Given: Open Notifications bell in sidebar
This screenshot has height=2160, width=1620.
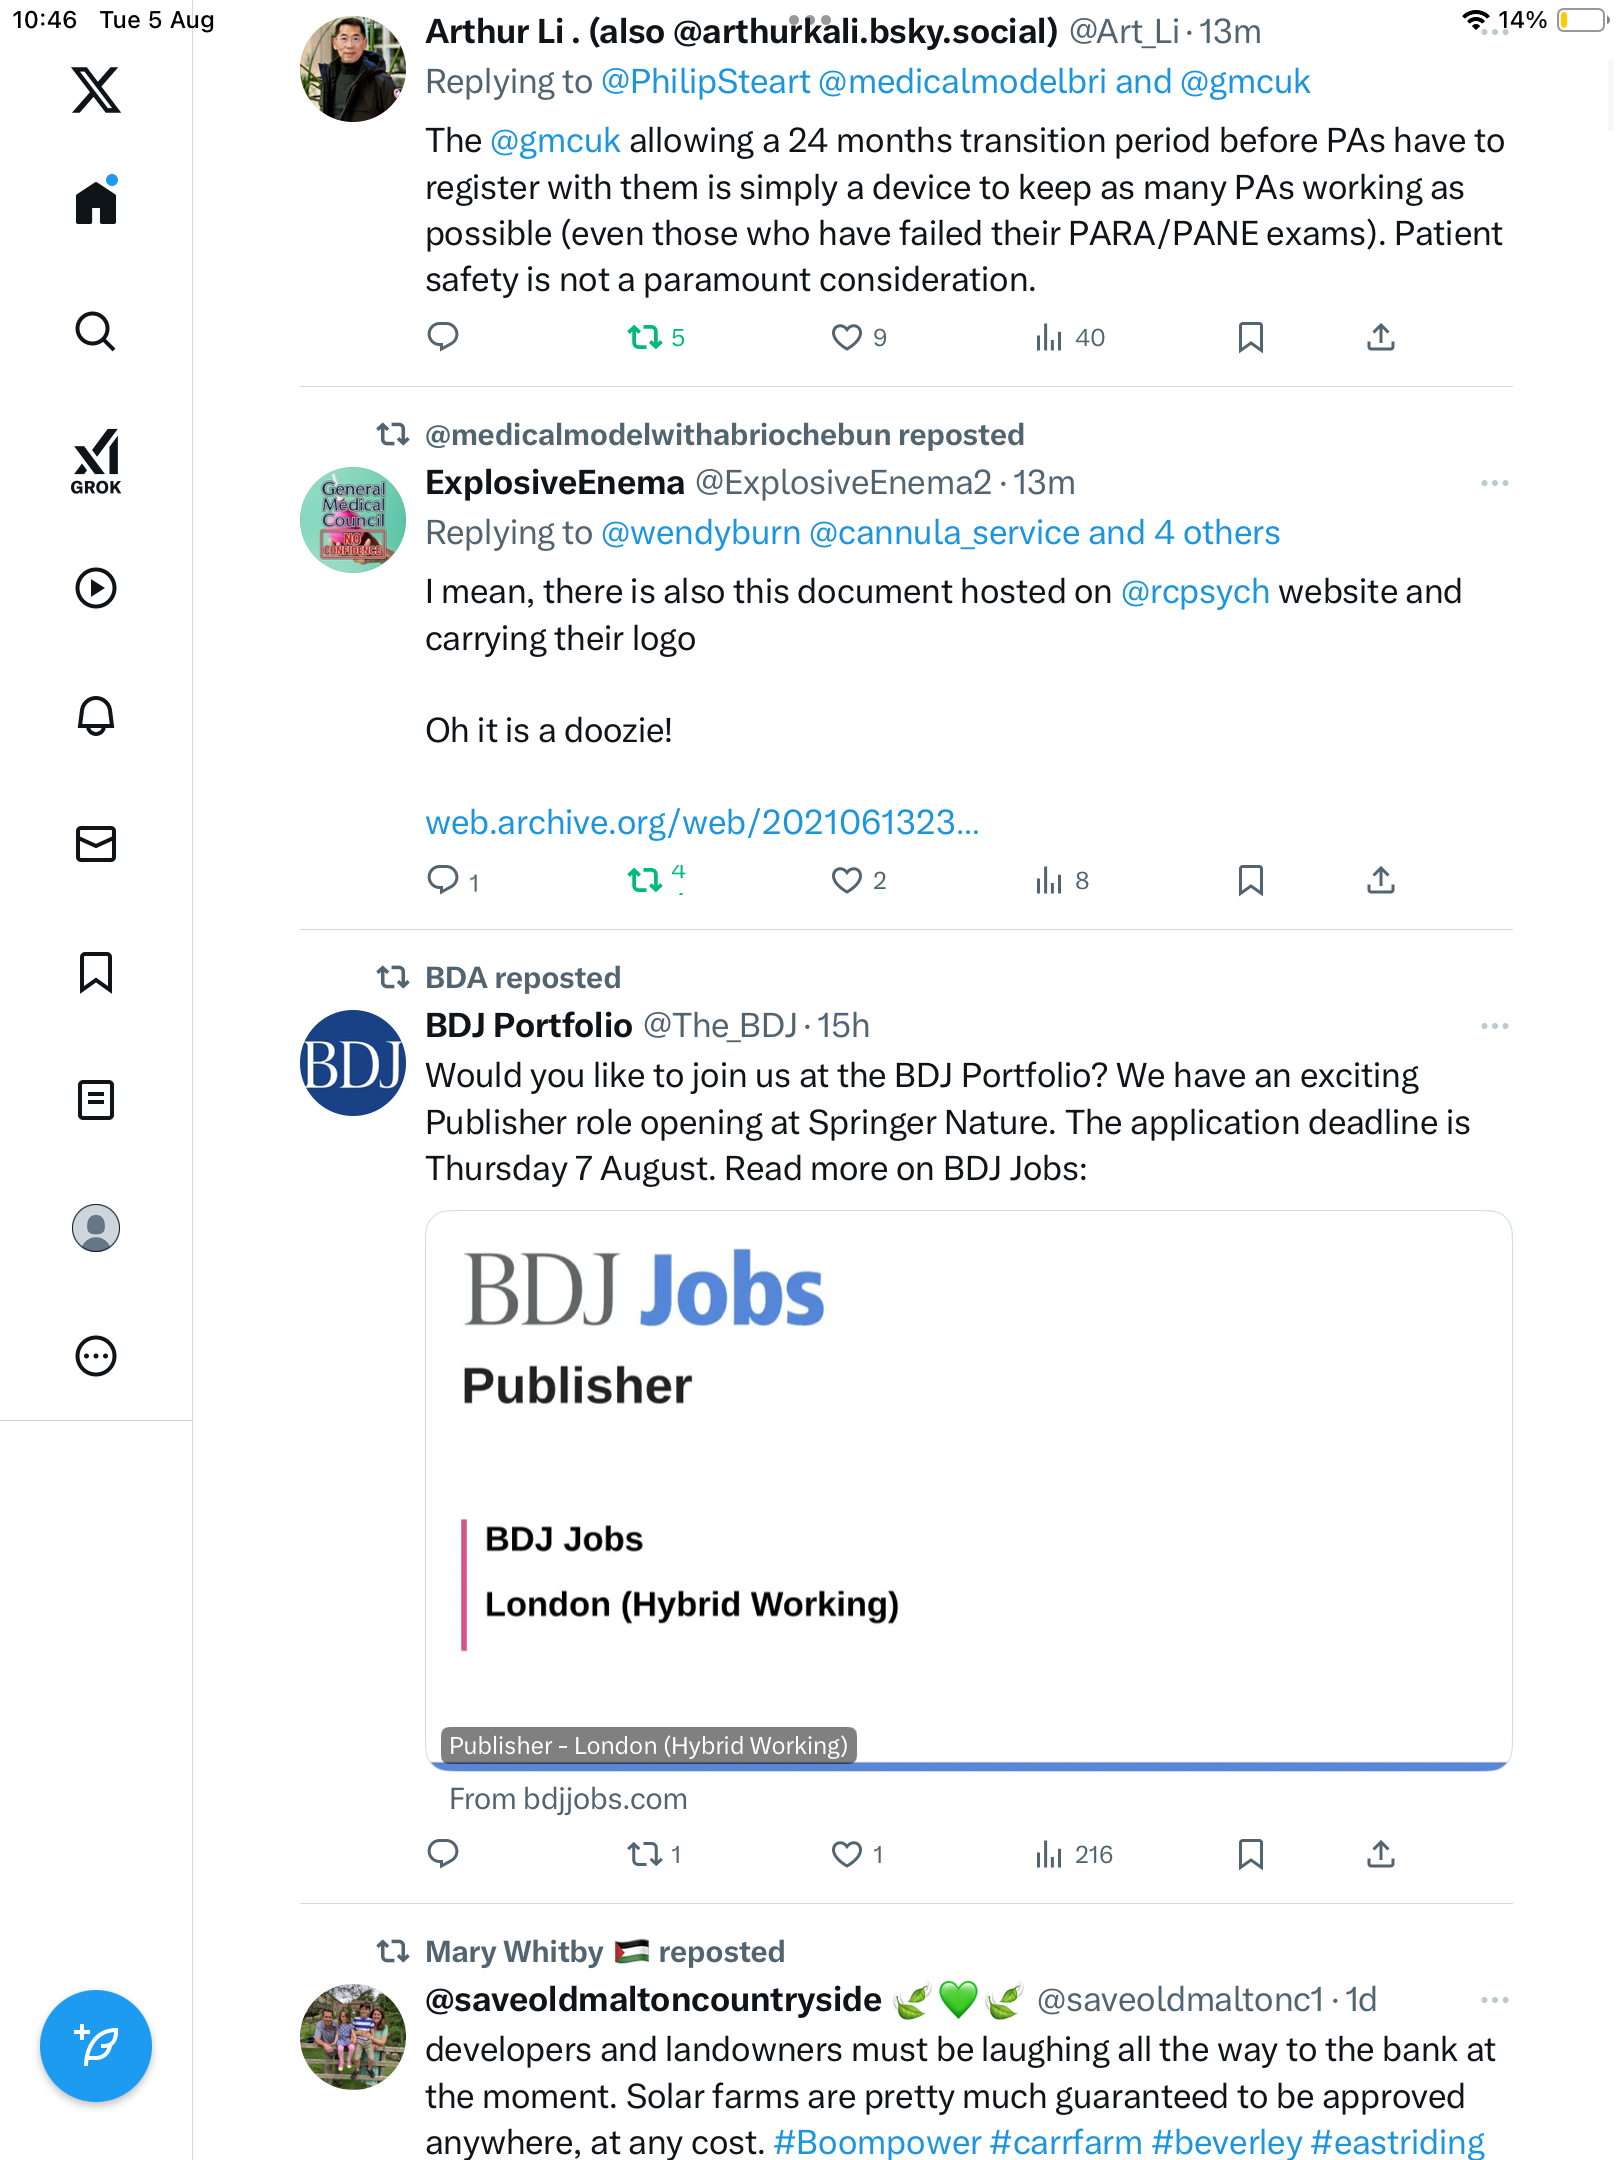Looking at the screenshot, I should [96, 716].
